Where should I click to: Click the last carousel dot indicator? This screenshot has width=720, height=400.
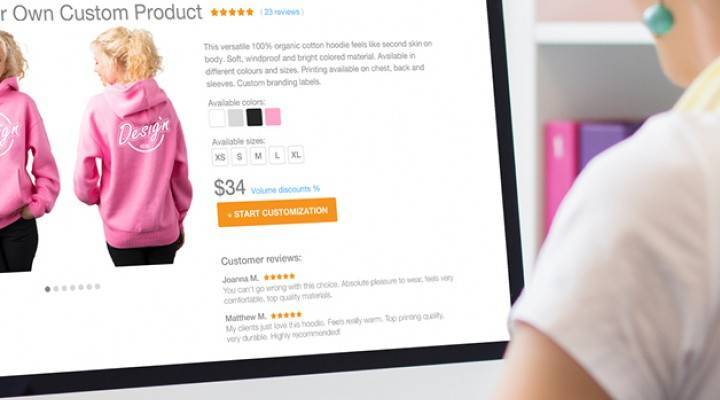click(x=97, y=287)
